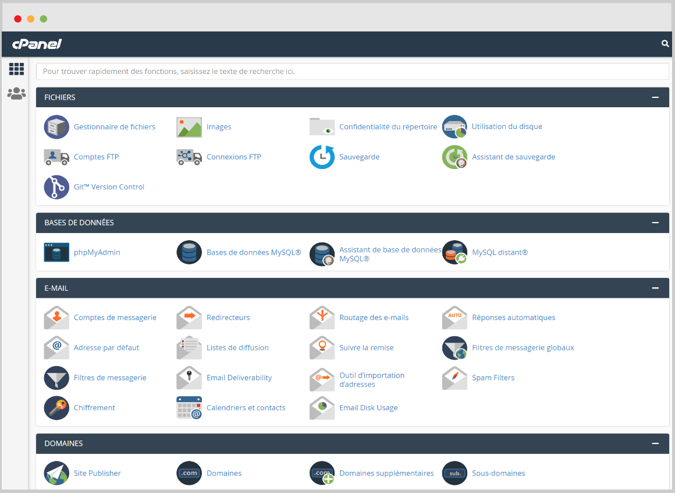Click the search magnifier in header

click(x=665, y=44)
